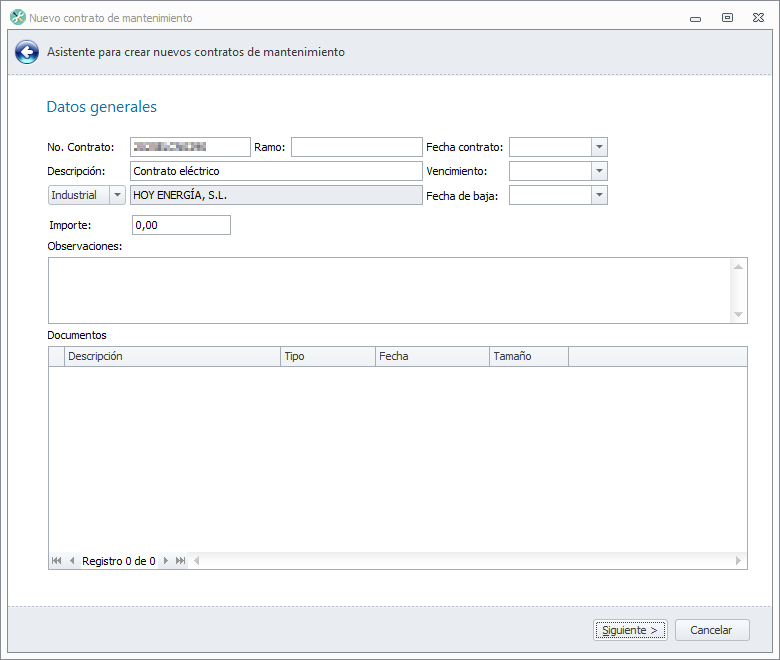Go to last document record
The width and height of the screenshot is (780, 660).
coord(181,561)
